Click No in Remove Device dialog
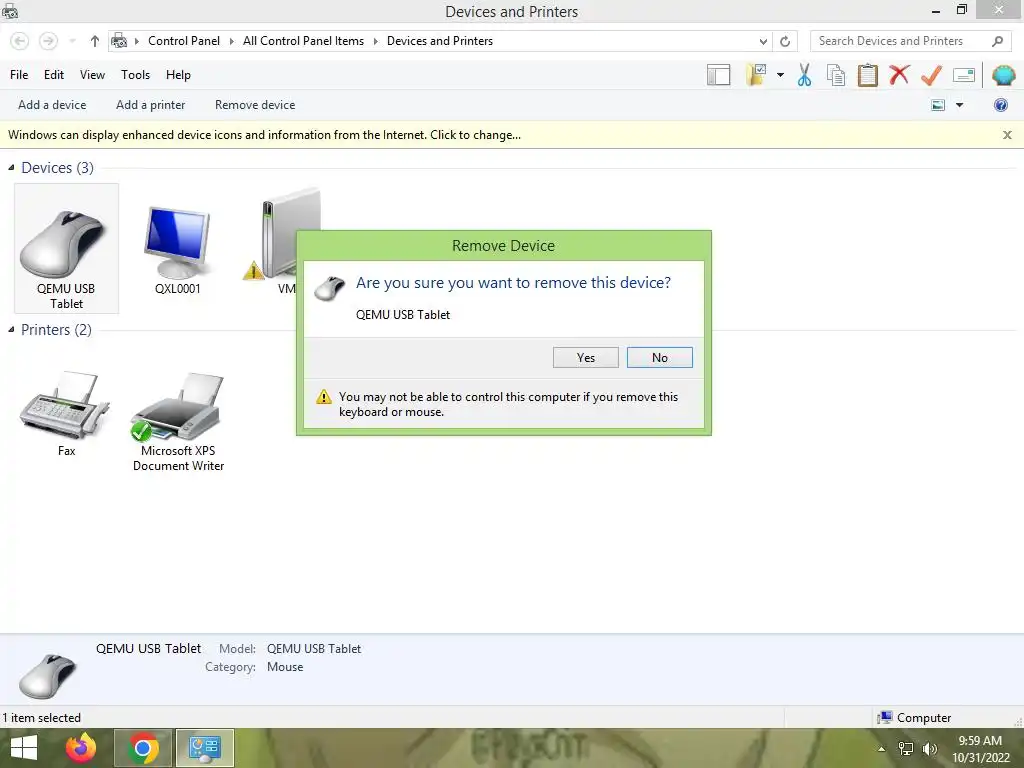1024x768 pixels. [659, 357]
